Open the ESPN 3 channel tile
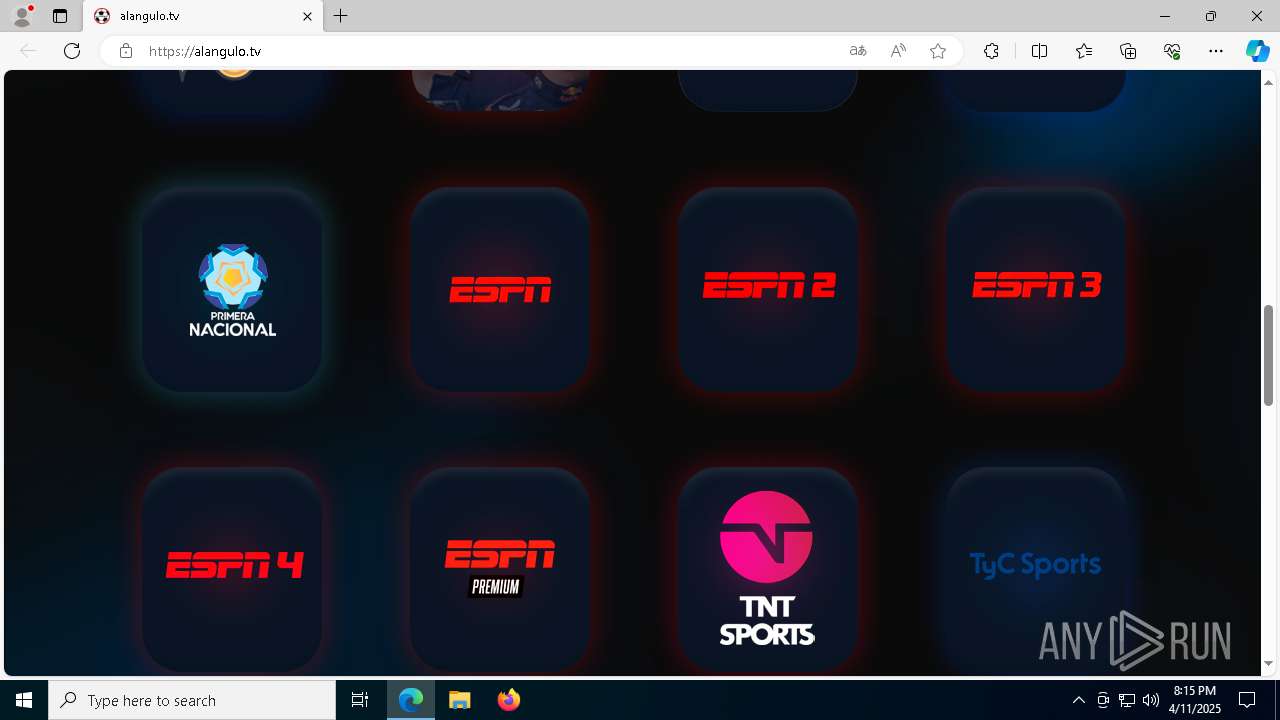 tap(1036, 289)
